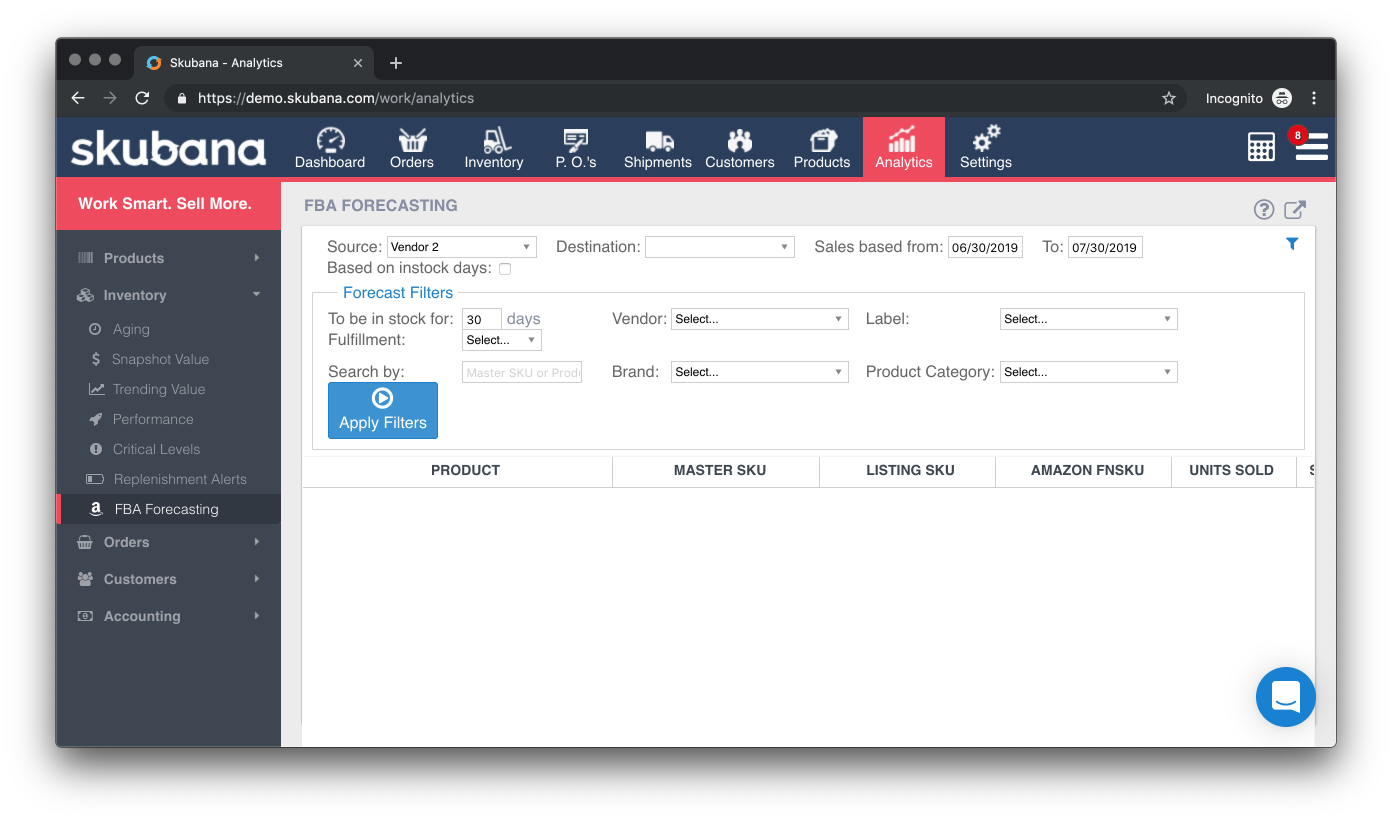Screen dimensions: 1392x821
Task: Expand the Accounting section in sidebar
Action: 168,616
